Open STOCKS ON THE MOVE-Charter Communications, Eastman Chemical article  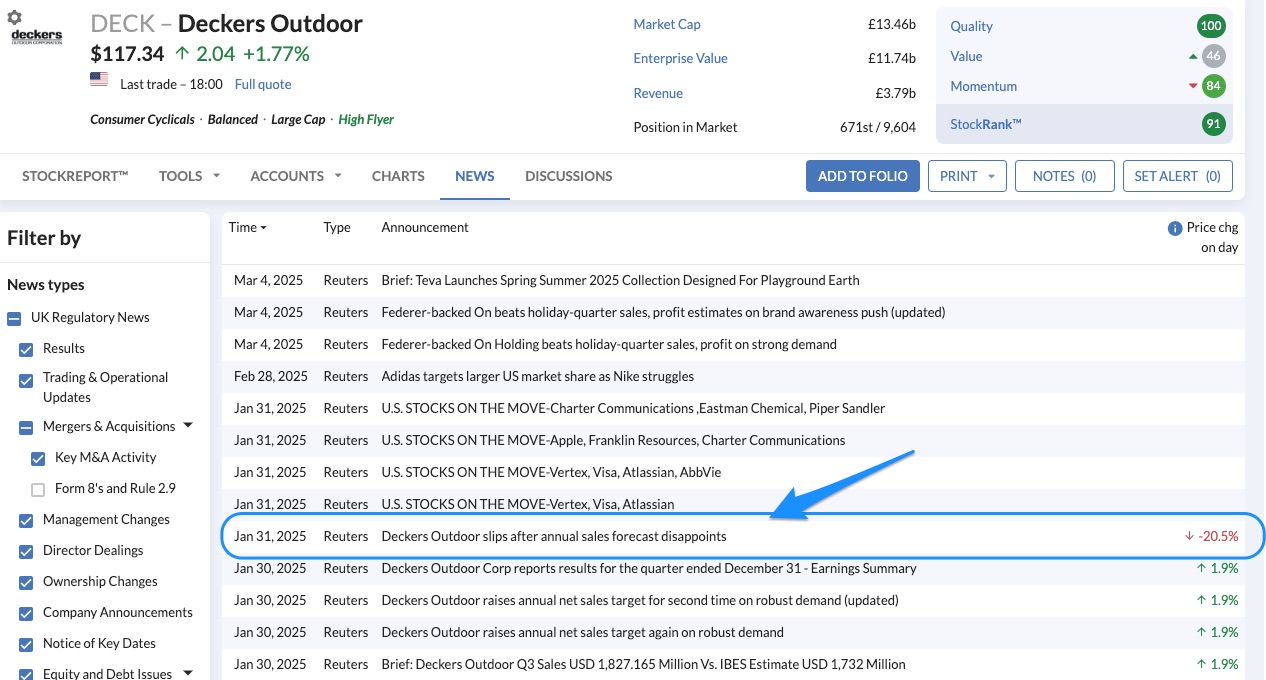click(x=633, y=408)
